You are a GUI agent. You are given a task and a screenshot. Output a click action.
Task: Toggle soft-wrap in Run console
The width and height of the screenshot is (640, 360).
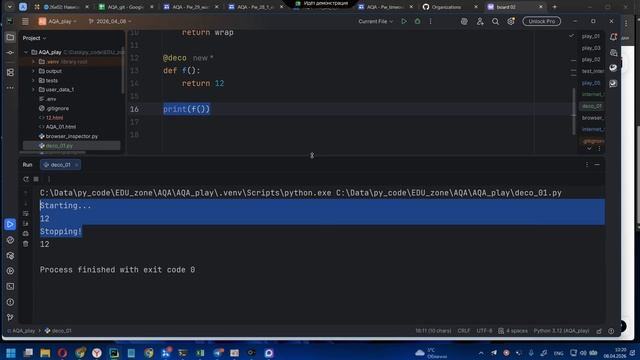(x=26, y=213)
